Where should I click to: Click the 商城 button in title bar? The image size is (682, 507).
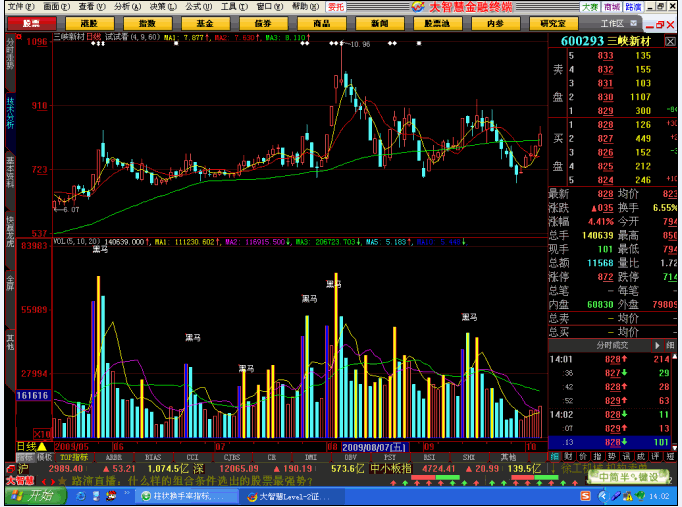(x=612, y=7)
